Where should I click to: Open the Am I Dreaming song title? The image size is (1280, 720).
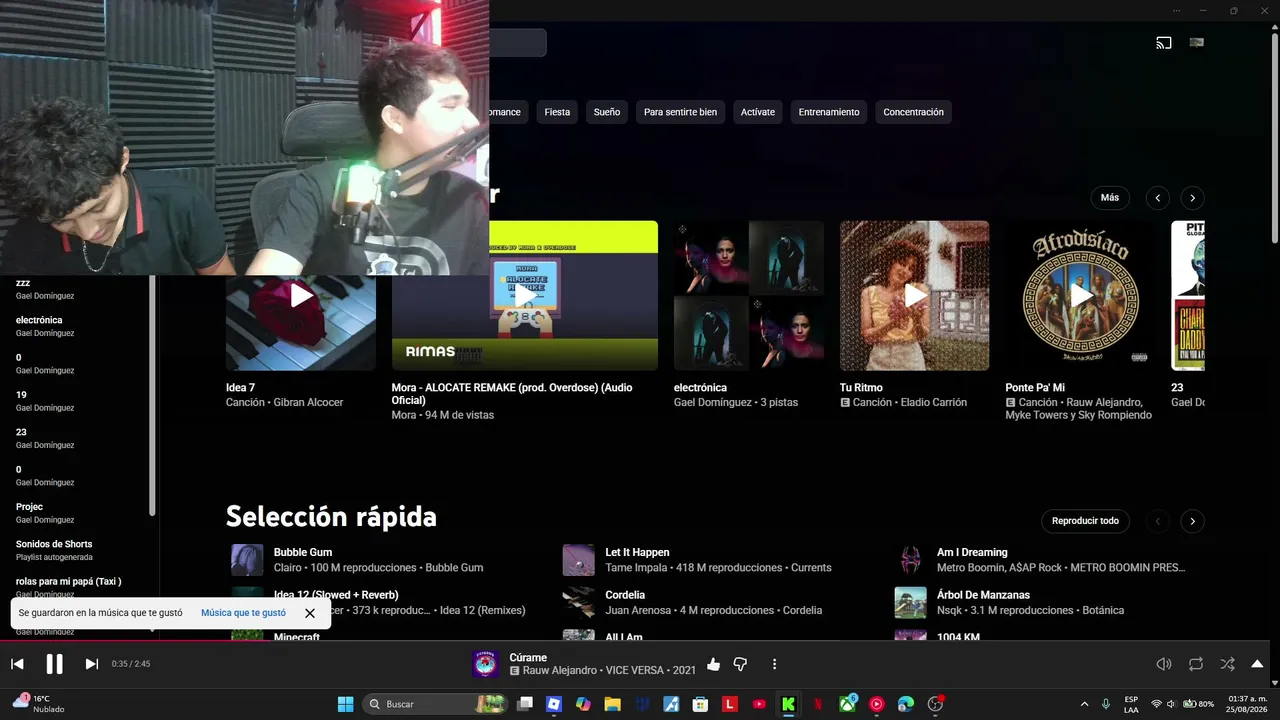(972, 552)
